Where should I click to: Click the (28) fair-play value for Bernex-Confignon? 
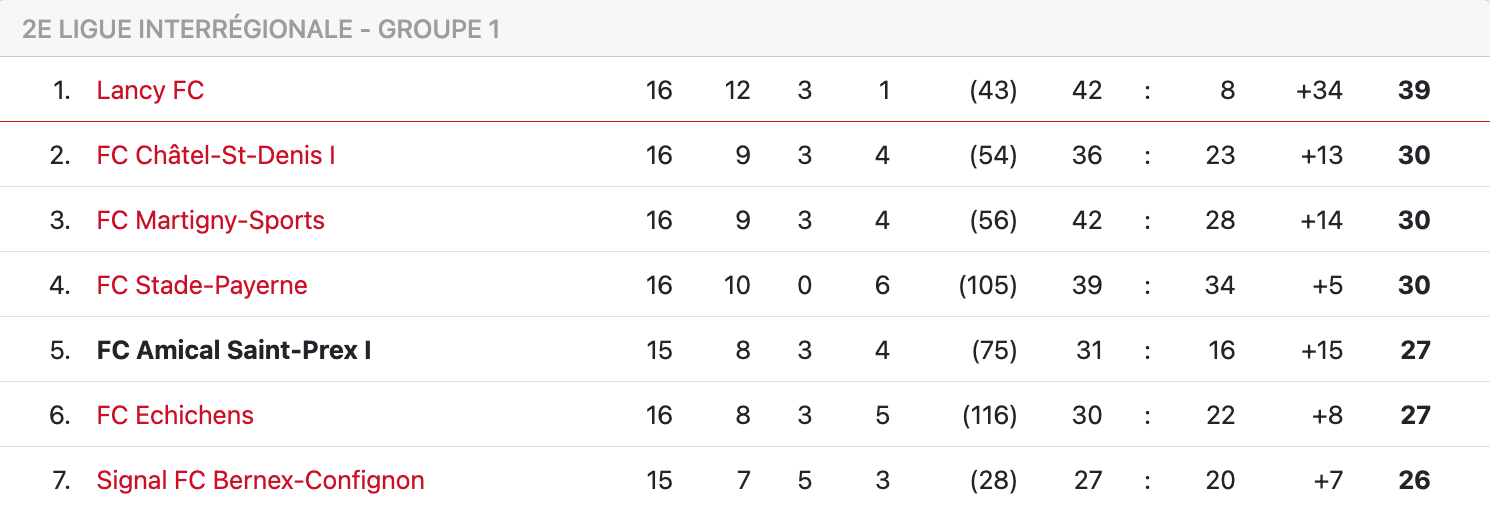tap(993, 480)
